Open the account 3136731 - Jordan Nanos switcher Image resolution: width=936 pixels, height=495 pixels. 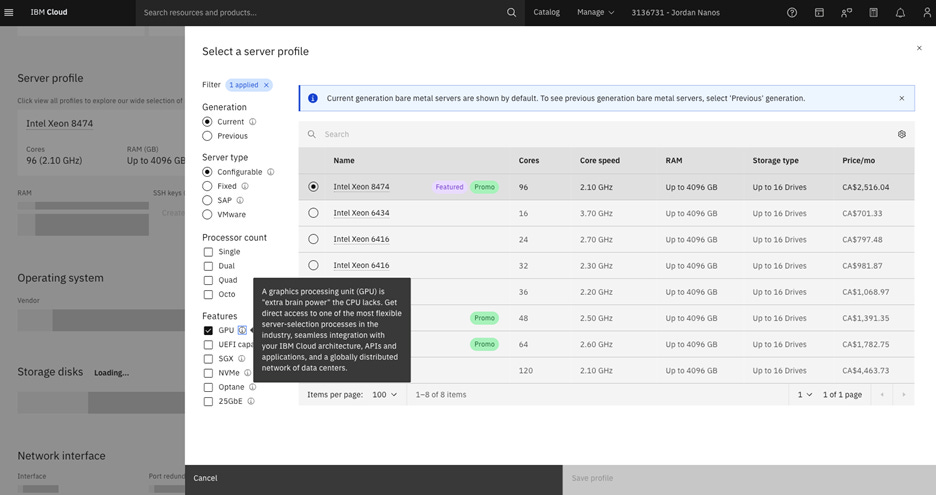pyautogui.click(x=675, y=13)
